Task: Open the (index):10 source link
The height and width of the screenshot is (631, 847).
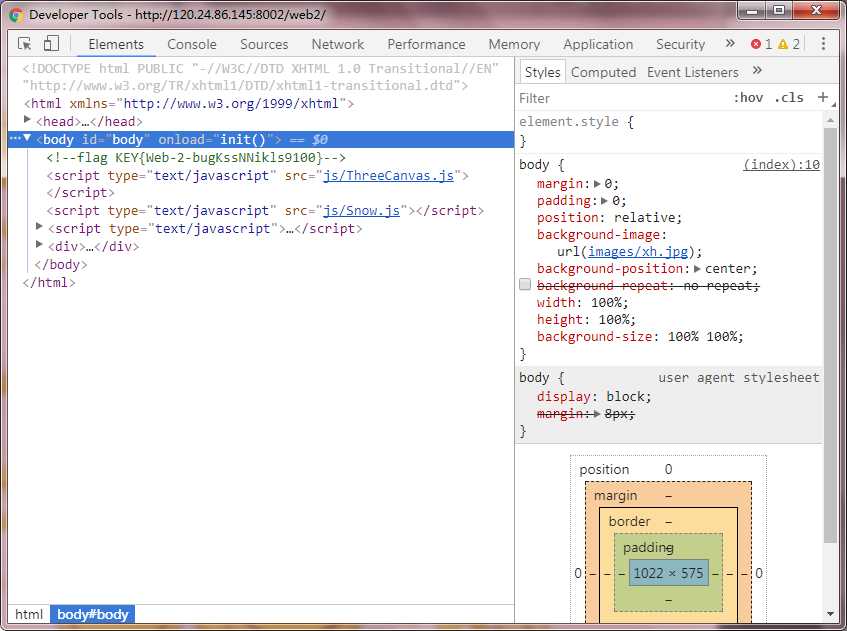Action: point(782,165)
